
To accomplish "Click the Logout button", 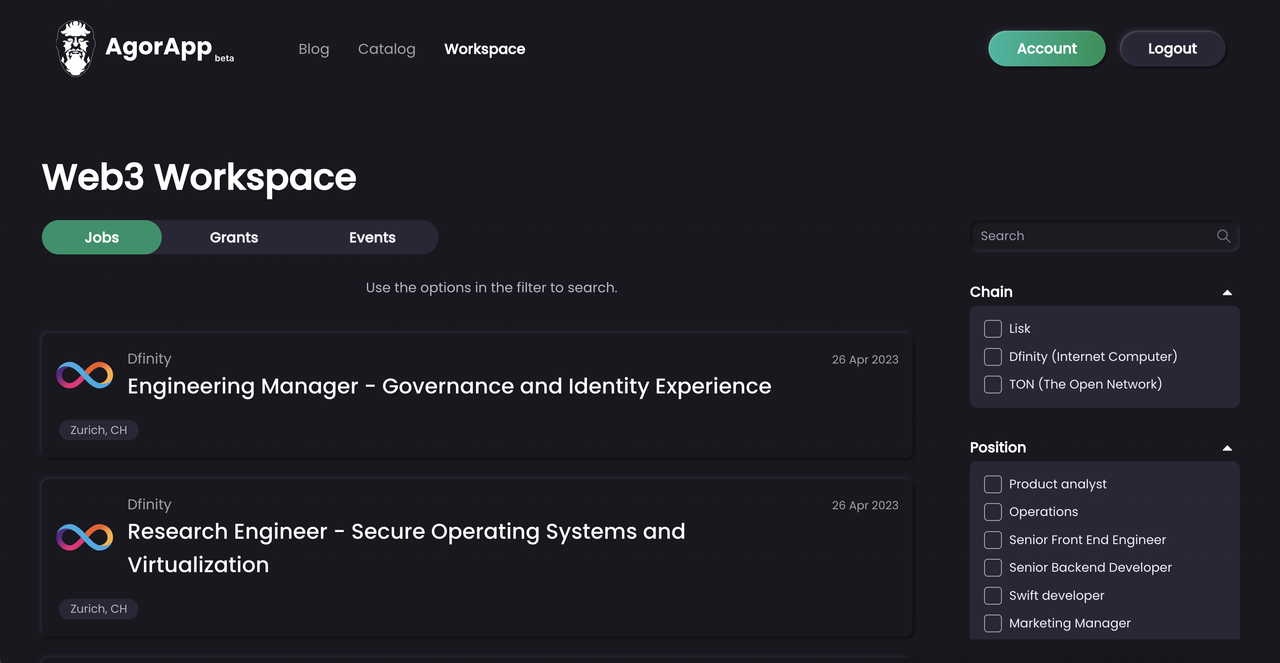I will pos(1172,48).
